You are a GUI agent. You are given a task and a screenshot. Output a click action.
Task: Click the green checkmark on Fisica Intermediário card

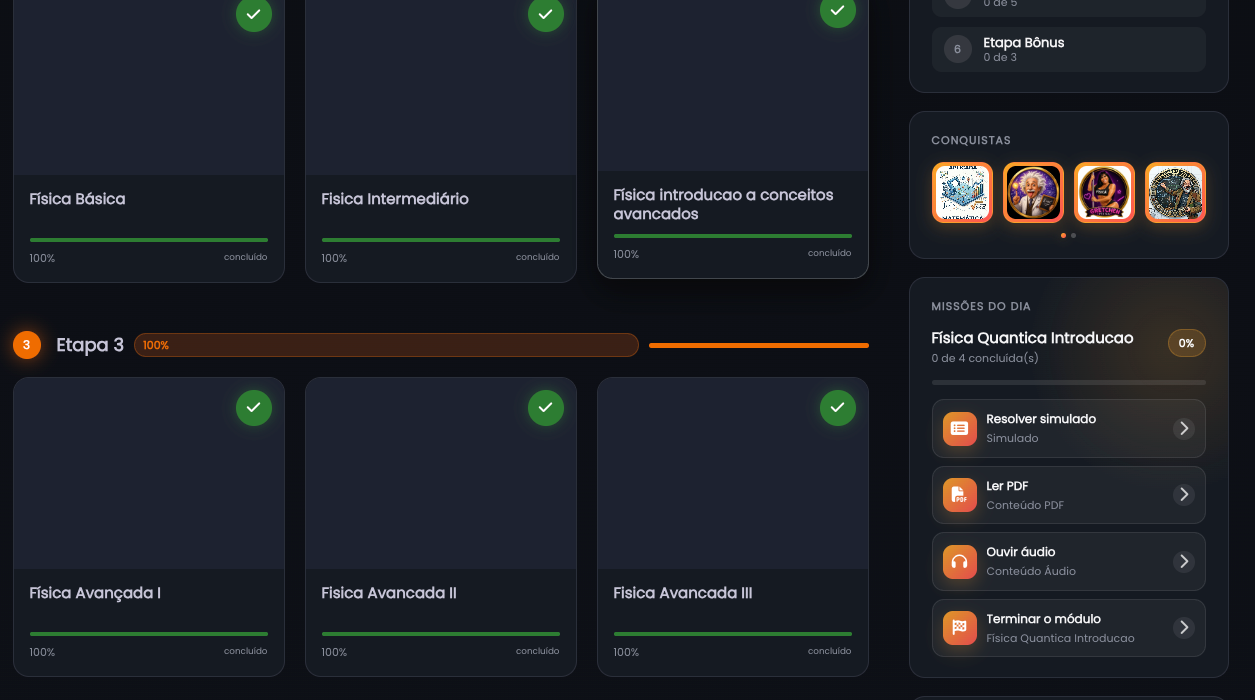coord(546,14)
